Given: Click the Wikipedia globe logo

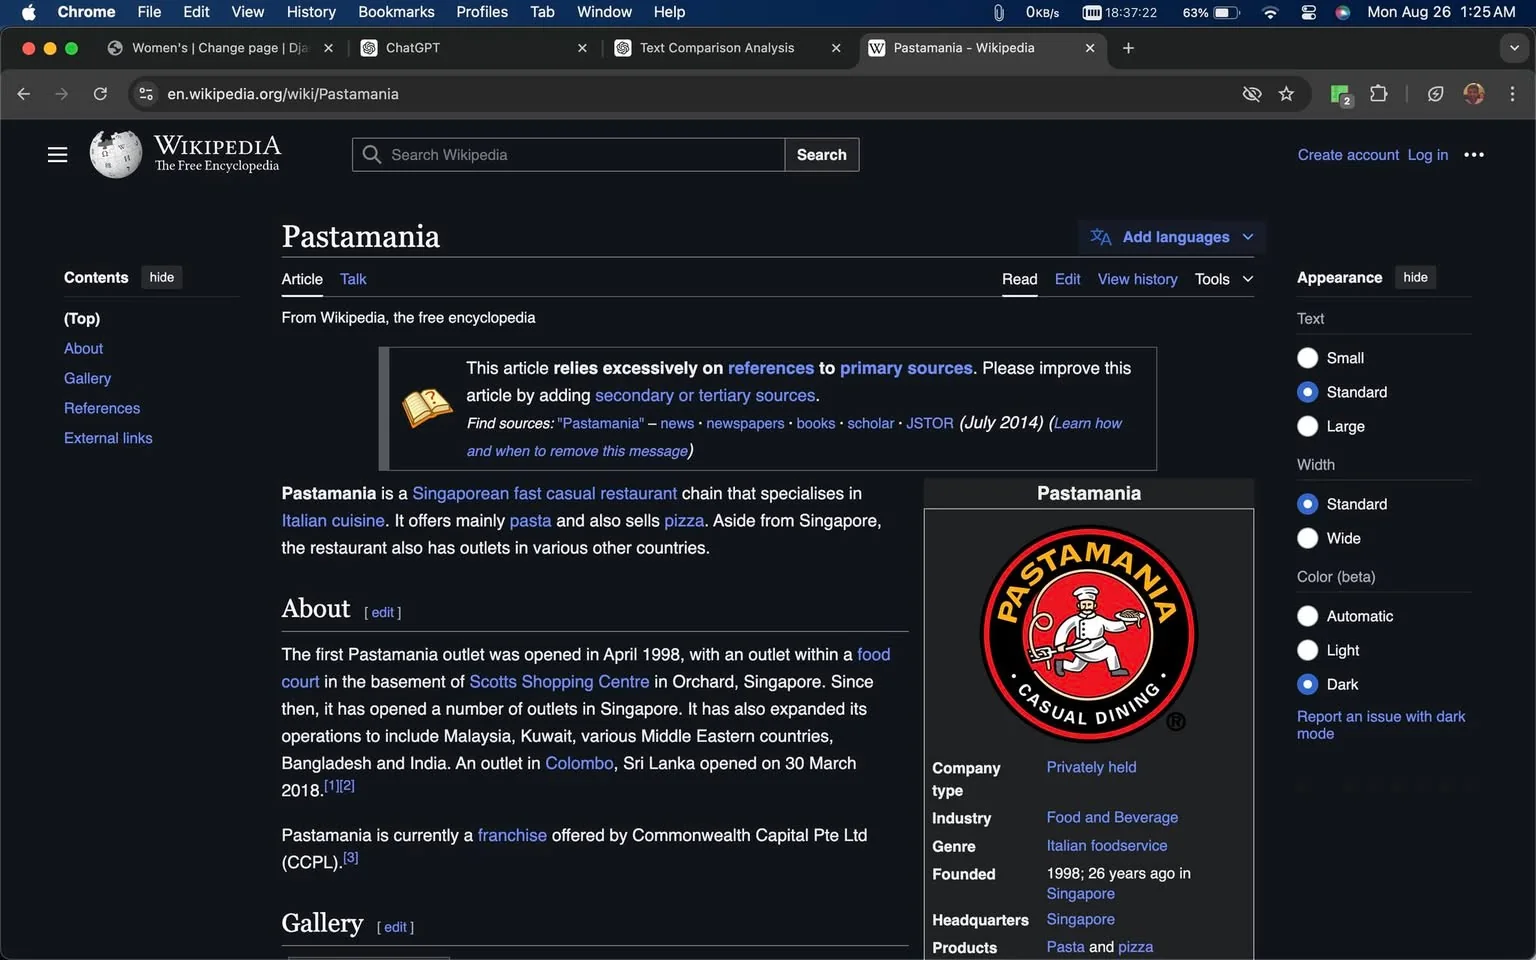Looking at the screenshot, I should pyautogui.click(x=116, y=154).
